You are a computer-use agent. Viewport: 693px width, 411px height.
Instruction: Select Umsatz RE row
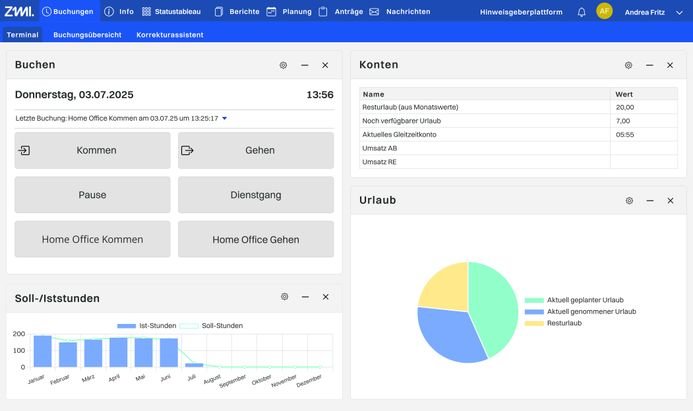click(518, 162)
